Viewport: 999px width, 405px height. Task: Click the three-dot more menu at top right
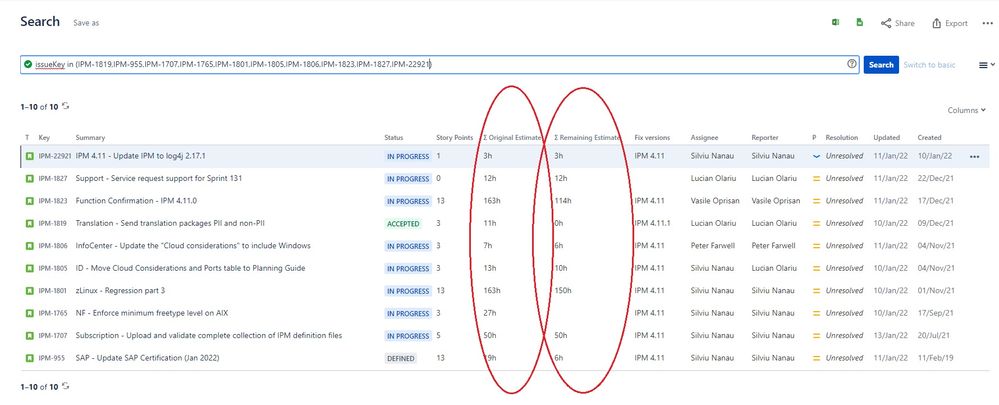pos(987,23)
